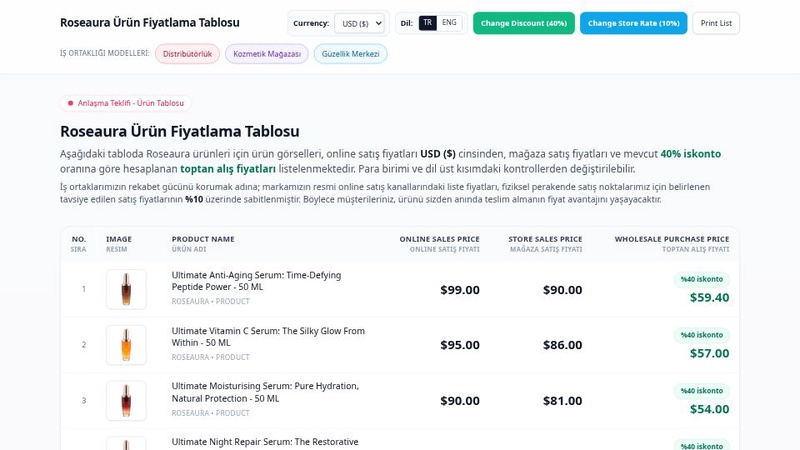Click the %40 iskonto badge above $54.00
The height and width of the screenshot is (450, 800).
(x=702, y=390)
